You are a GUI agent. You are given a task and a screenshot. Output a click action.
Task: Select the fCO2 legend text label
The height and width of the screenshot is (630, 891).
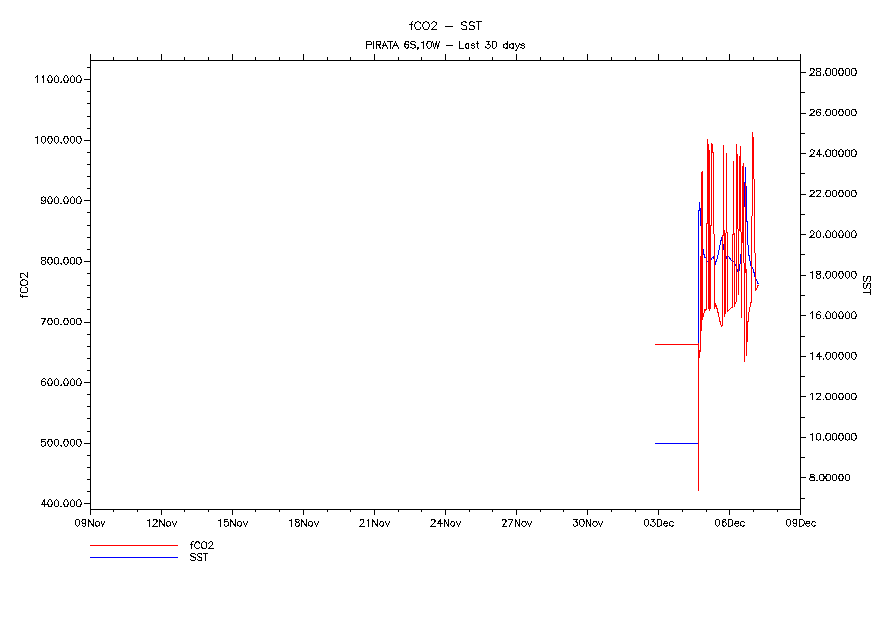202,546
